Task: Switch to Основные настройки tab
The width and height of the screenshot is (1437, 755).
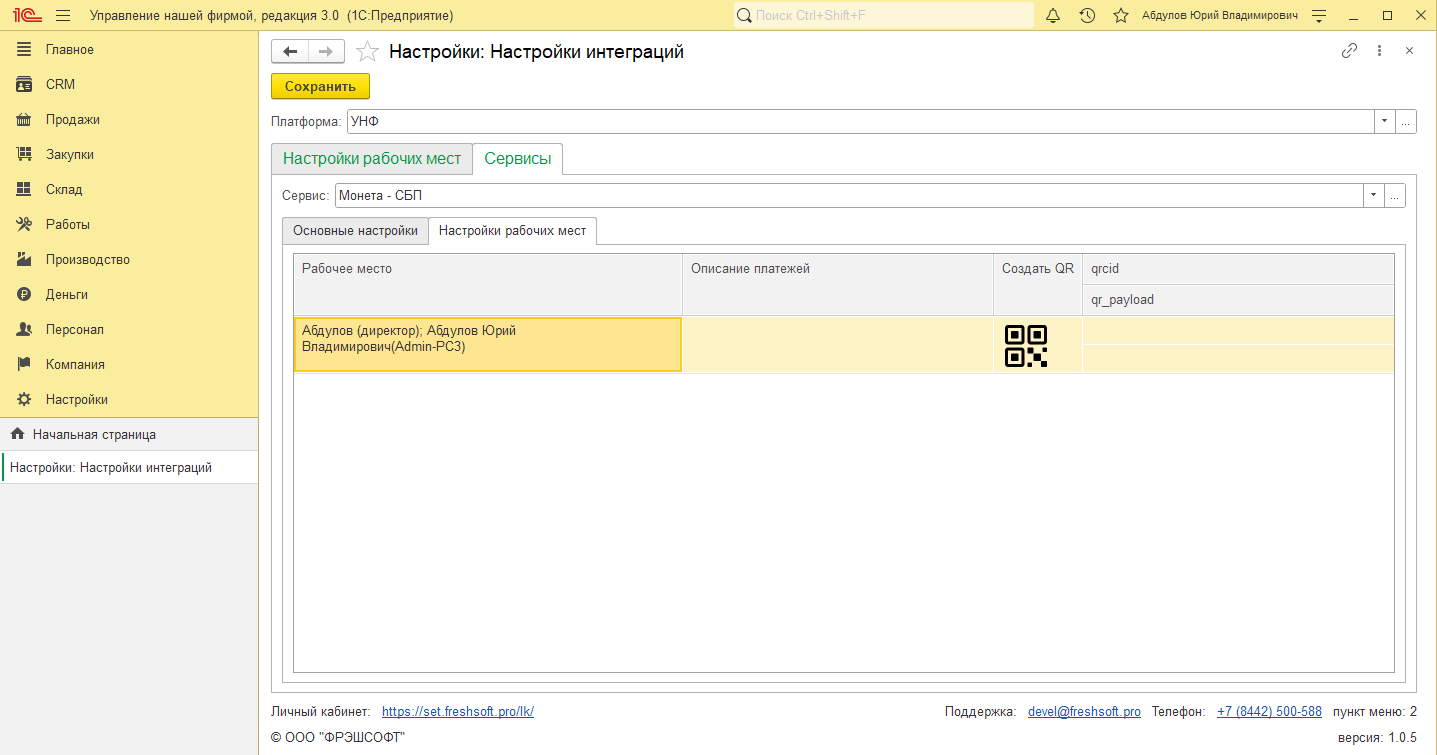Action: (355, 231)
